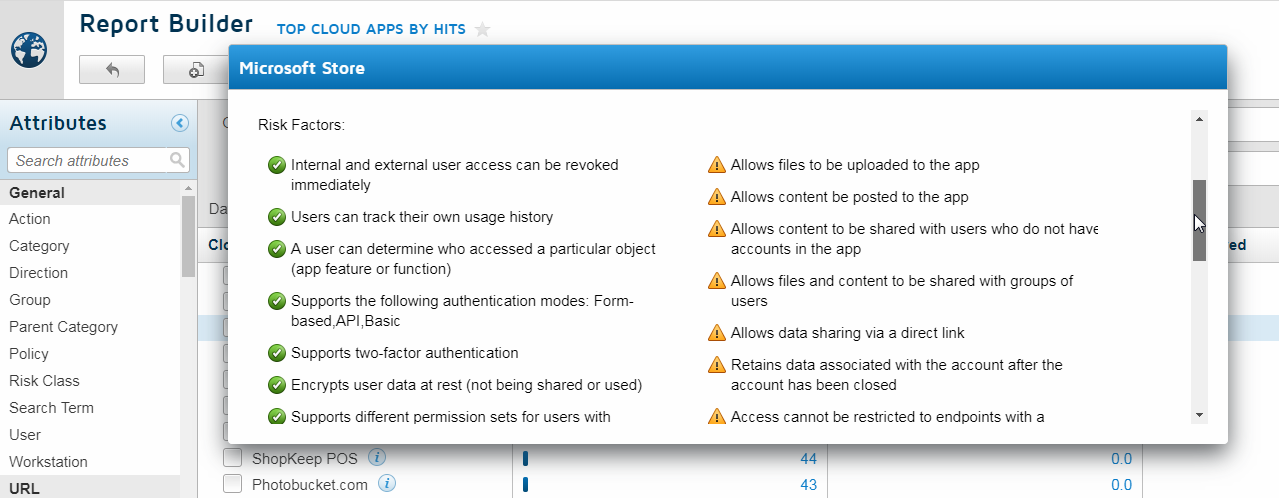1279x498 pixels.
Task: Click the ShopKeep POS row name
Action: pyautogui.click(x=305, y=459)
